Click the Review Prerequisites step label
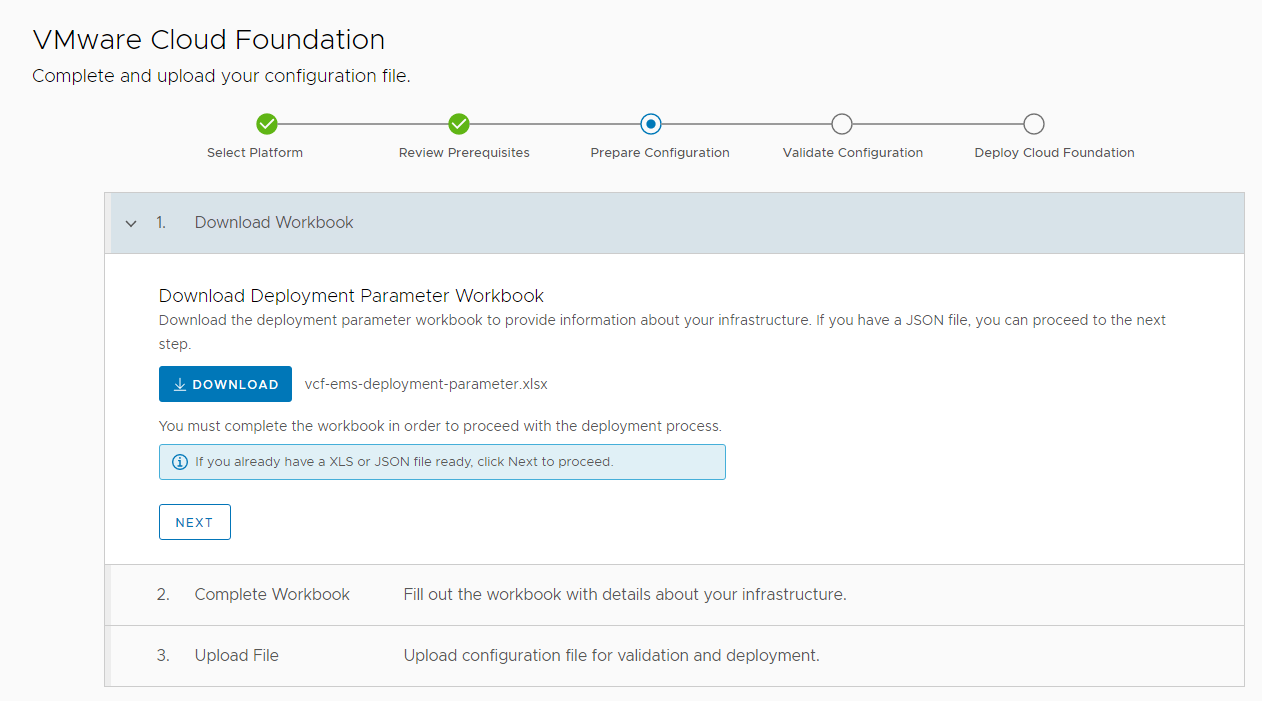Image resolution: width=1262 pixels, height=701 pixels. click(464, 153)
